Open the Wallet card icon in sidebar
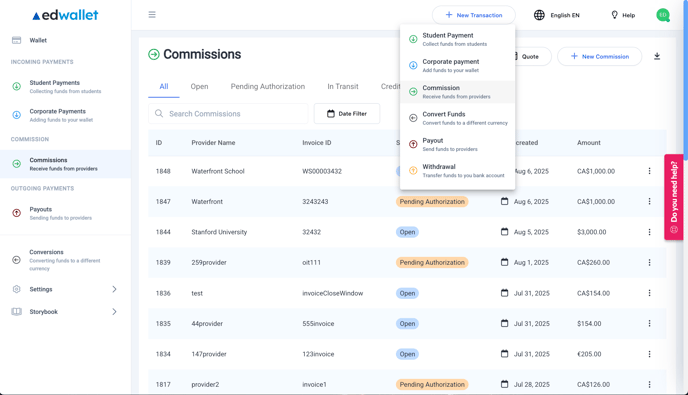This screenshot has height=395, width=688. 16,40
